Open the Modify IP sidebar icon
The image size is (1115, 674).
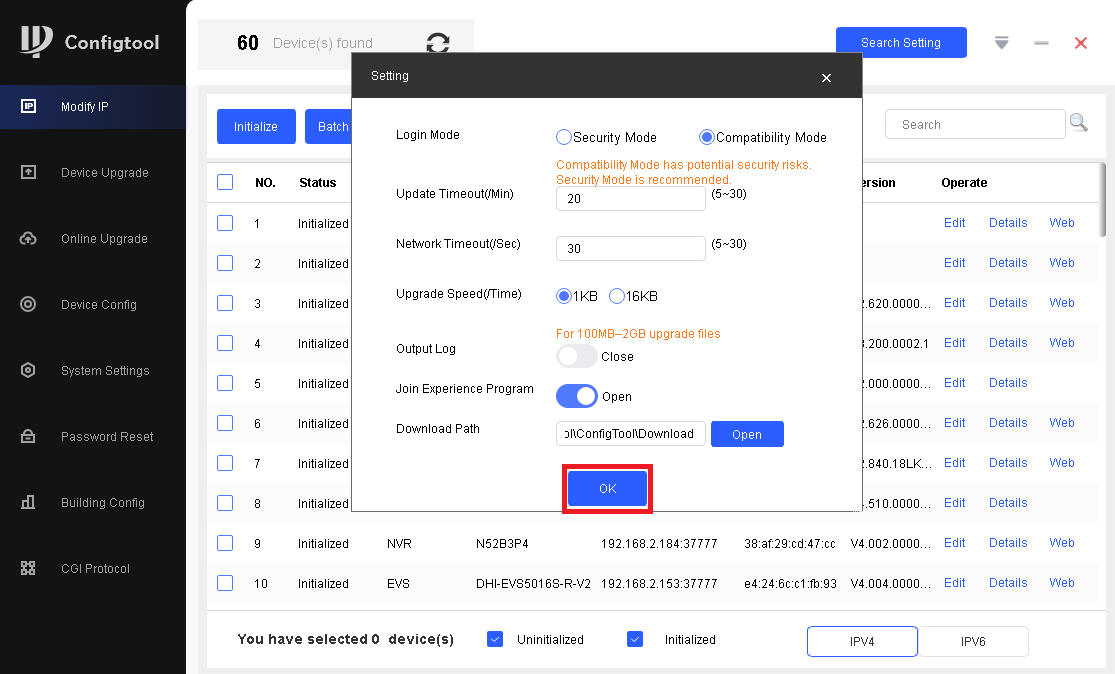[x=29, y=107]
